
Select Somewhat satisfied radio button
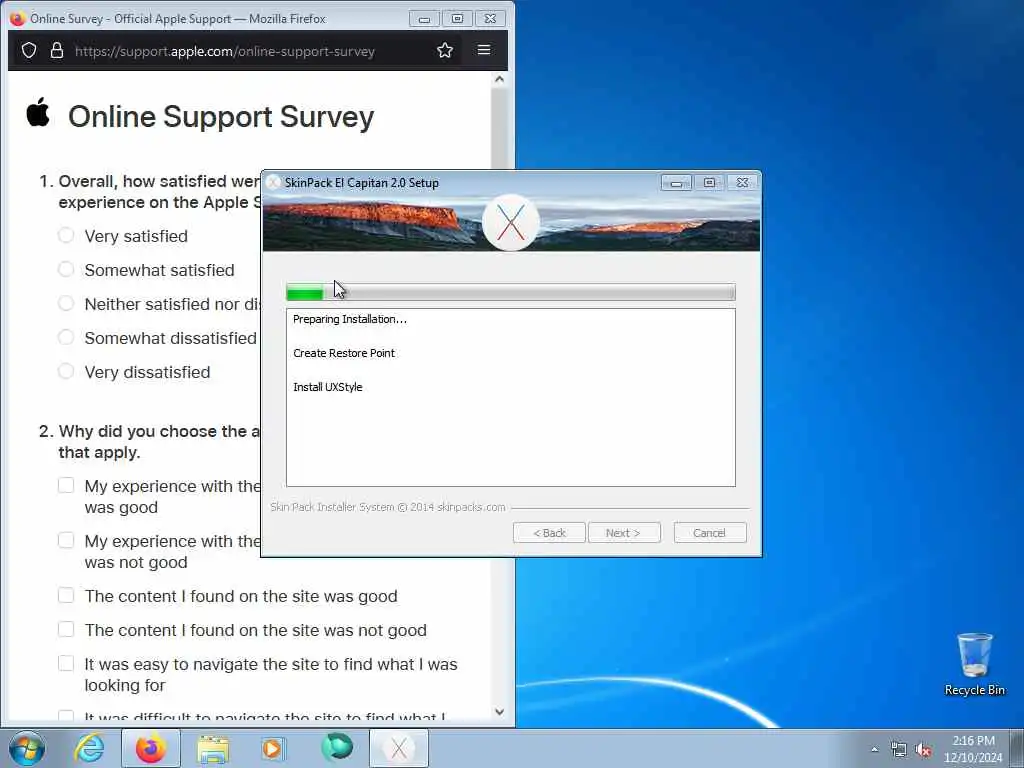66,269
